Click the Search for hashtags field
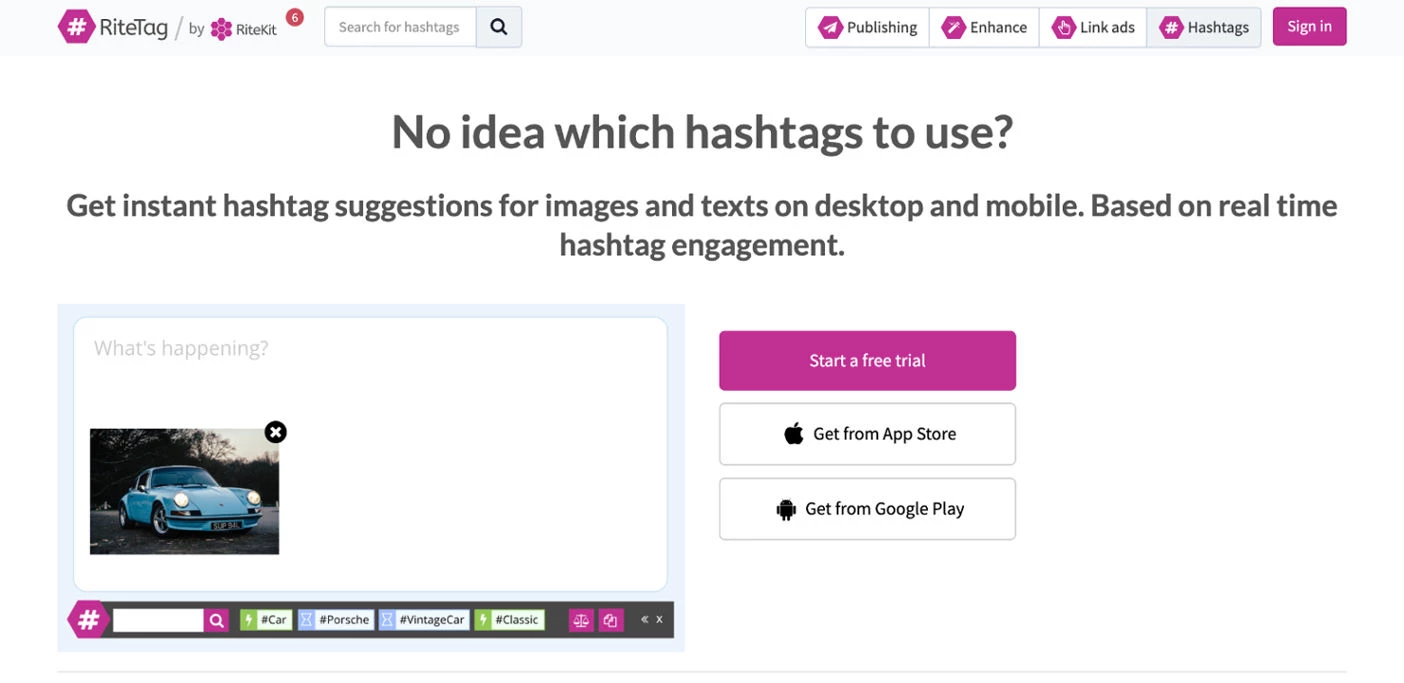This screenshot has height=683, width=1404. (400, 27)
